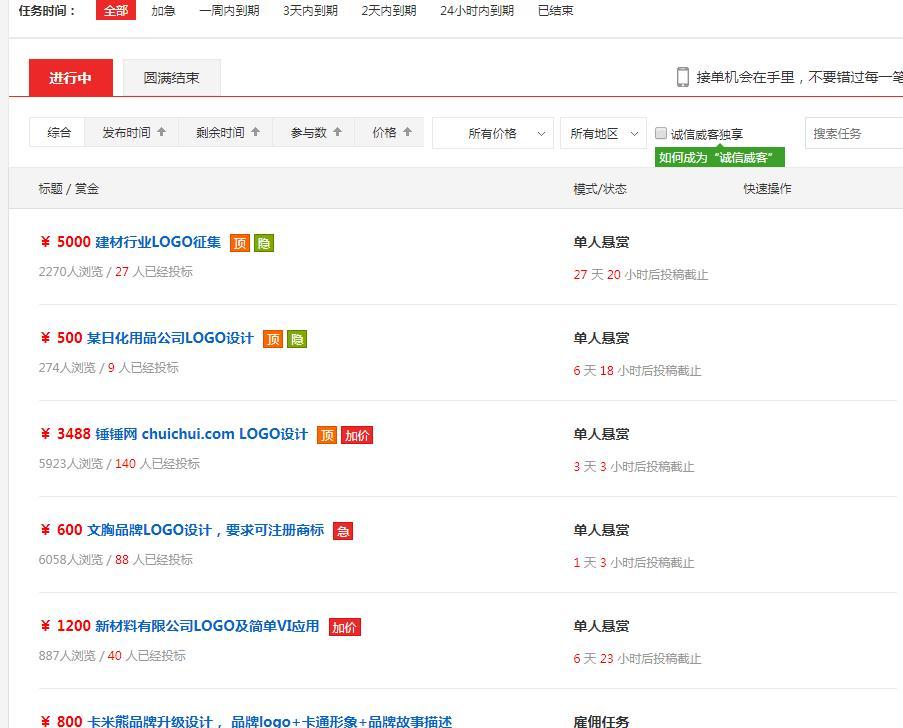Viewport: 903px width, 728px height.
Task: Select the 综合 sort option
Action: tap(58, 132)
